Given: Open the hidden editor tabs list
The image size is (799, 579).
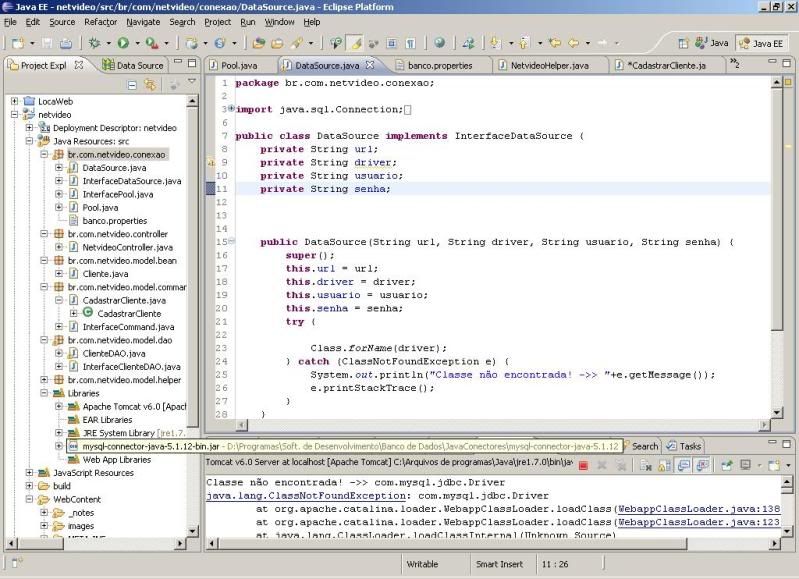Looking at the screenshot, I should [736, 65].
